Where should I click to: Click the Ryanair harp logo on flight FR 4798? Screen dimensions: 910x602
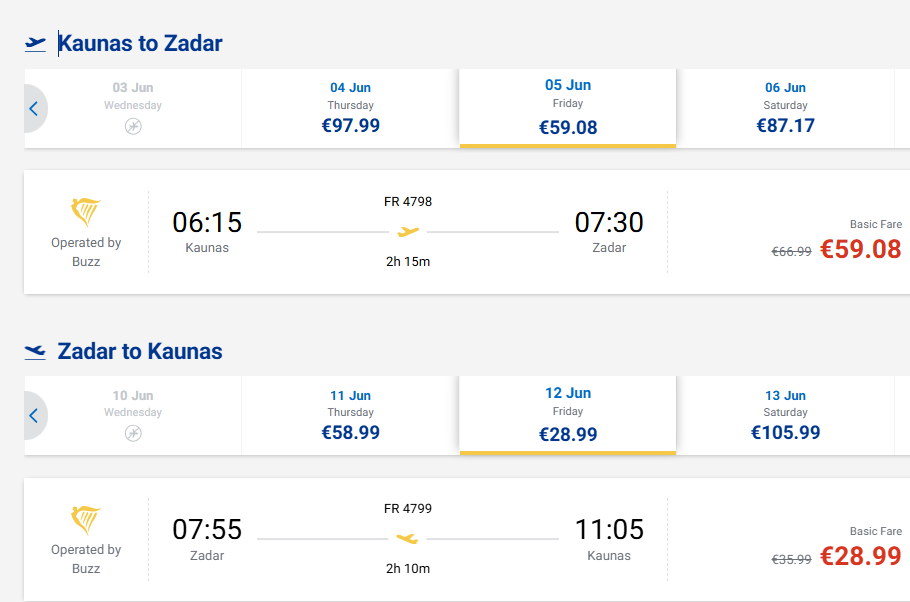[x=86, y=212]
